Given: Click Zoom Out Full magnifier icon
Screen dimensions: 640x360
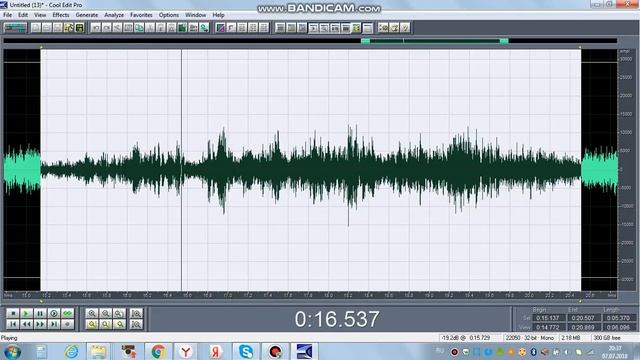Looking at the screenshot, I should tap(120, 313).
